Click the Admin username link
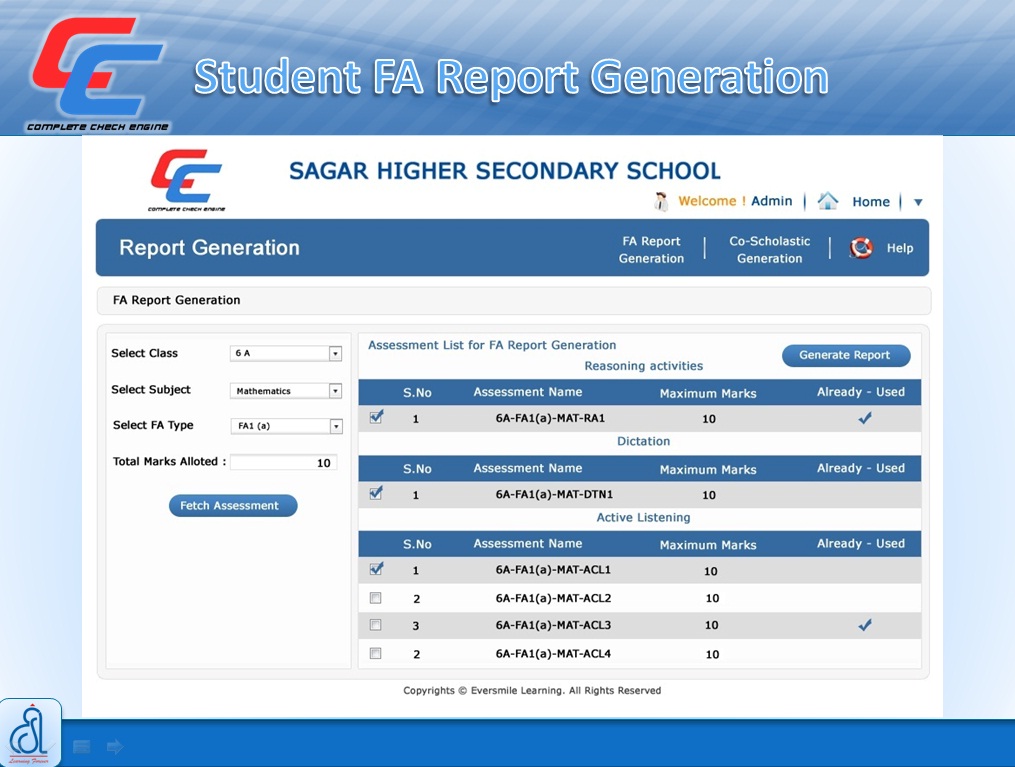This screenshot has width=1015, height=767. [x=772, y=201]
